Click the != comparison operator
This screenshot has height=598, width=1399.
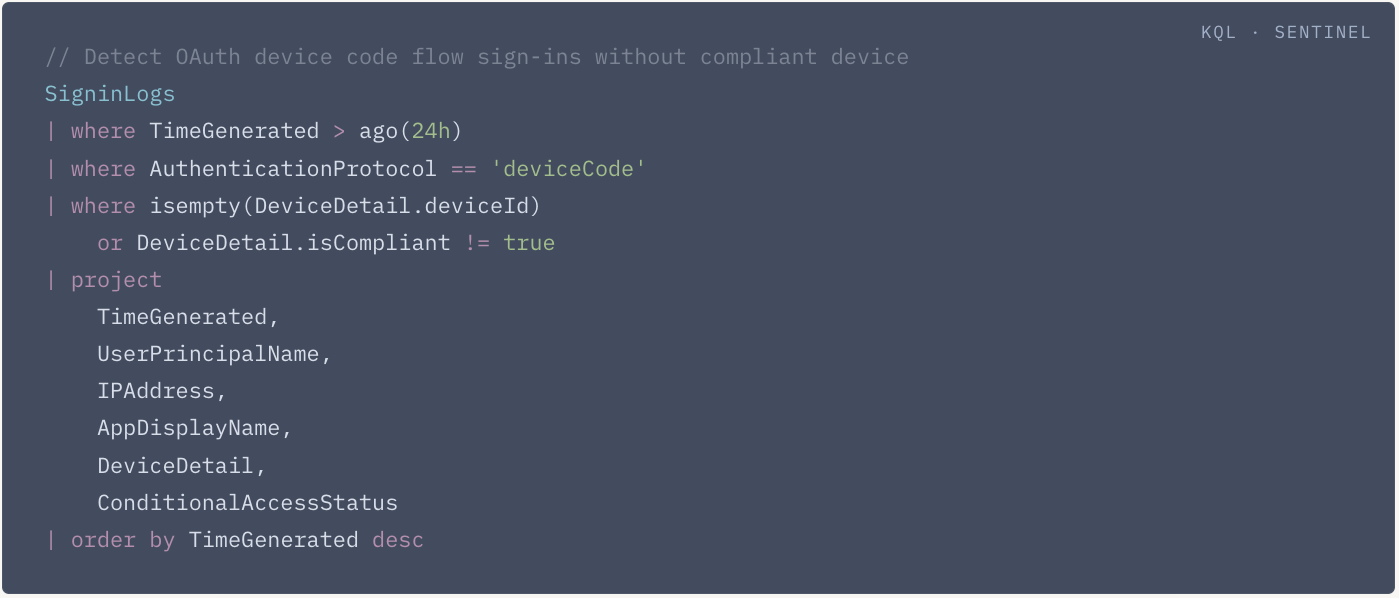point(477,243)
